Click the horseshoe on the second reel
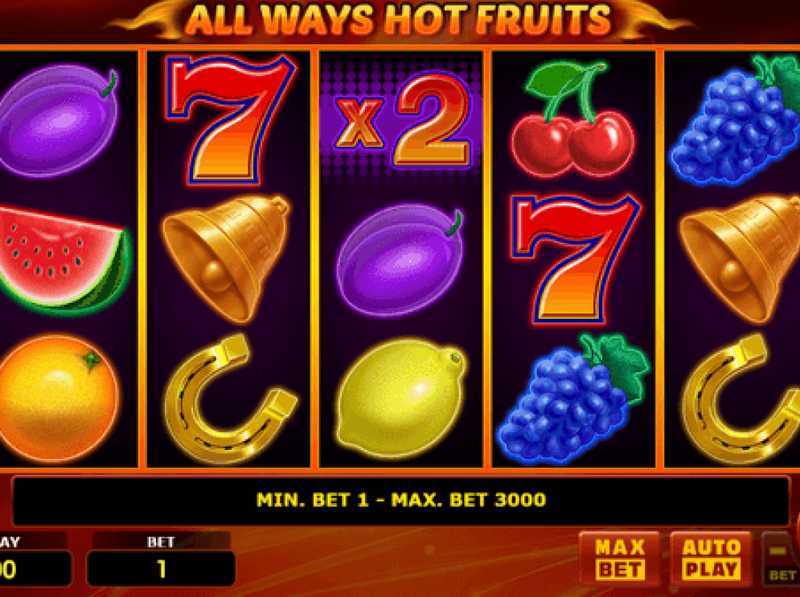Screen dimensions: 800x597 tap(230, 399)
